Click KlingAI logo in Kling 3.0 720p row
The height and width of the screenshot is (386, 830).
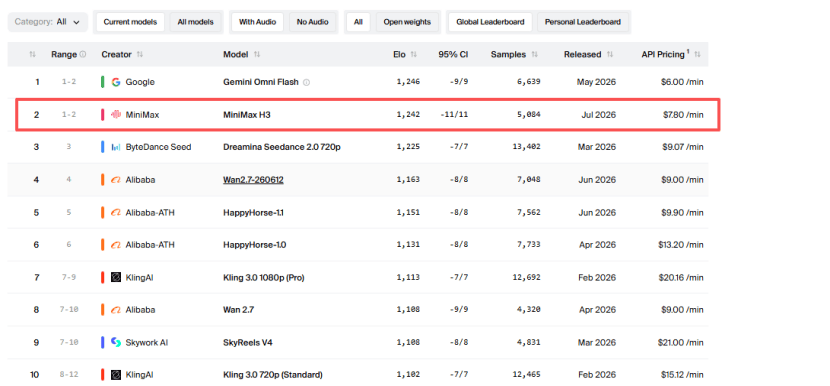pos(116,375)
